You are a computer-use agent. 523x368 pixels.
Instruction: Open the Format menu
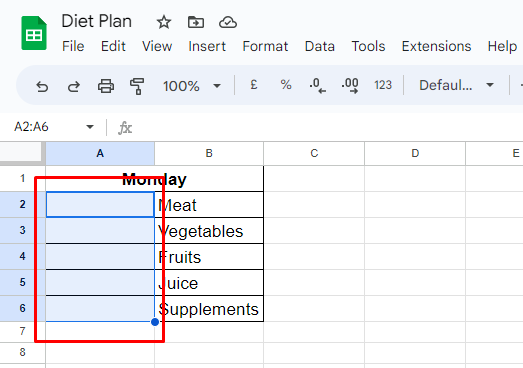pos(265,46)
